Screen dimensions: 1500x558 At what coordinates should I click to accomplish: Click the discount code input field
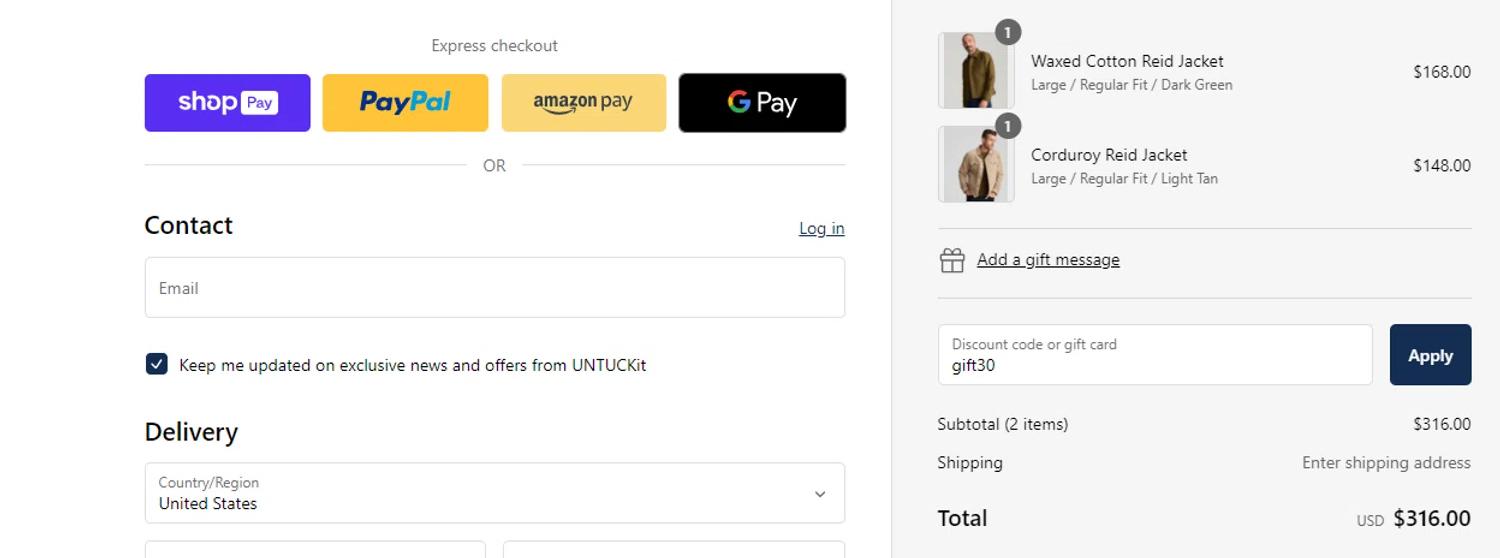1154,355
